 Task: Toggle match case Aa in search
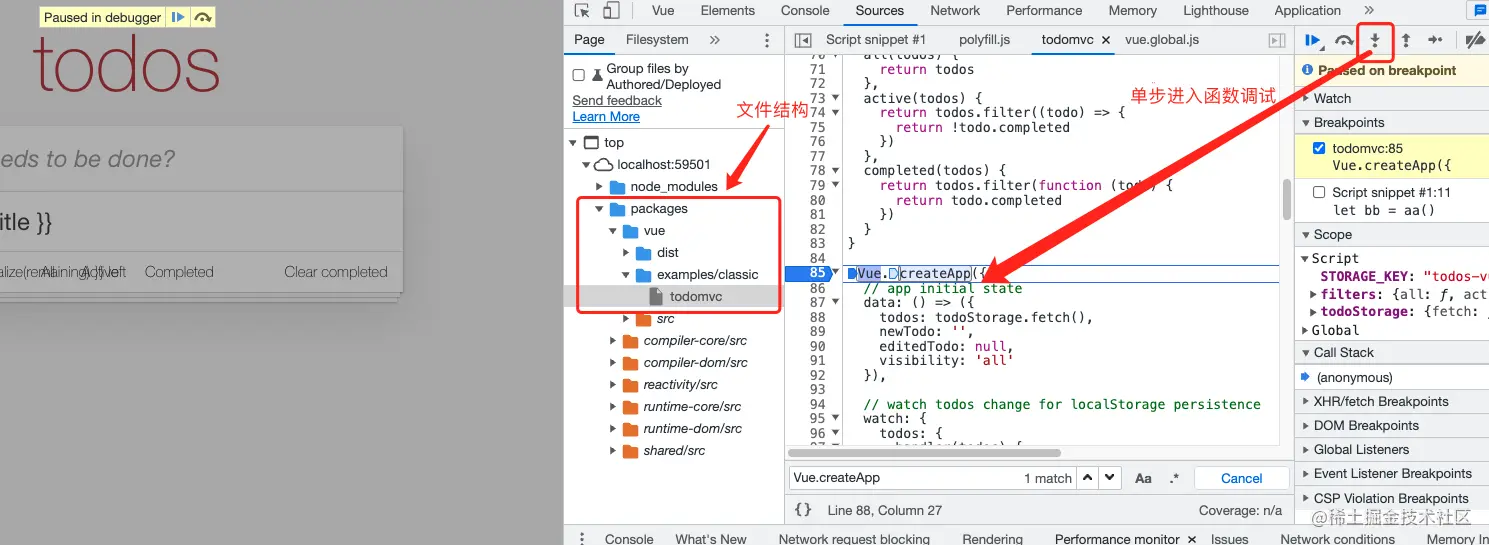tap(1143, 478)
